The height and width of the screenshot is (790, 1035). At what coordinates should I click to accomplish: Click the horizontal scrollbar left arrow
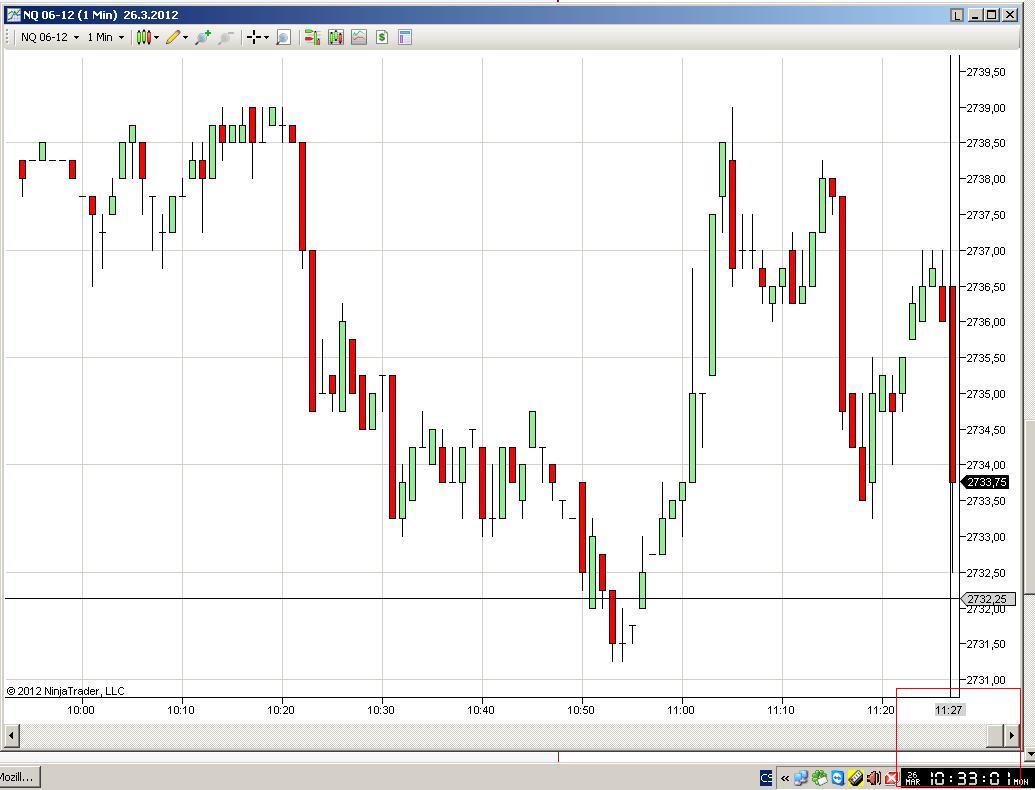point(11,735)
